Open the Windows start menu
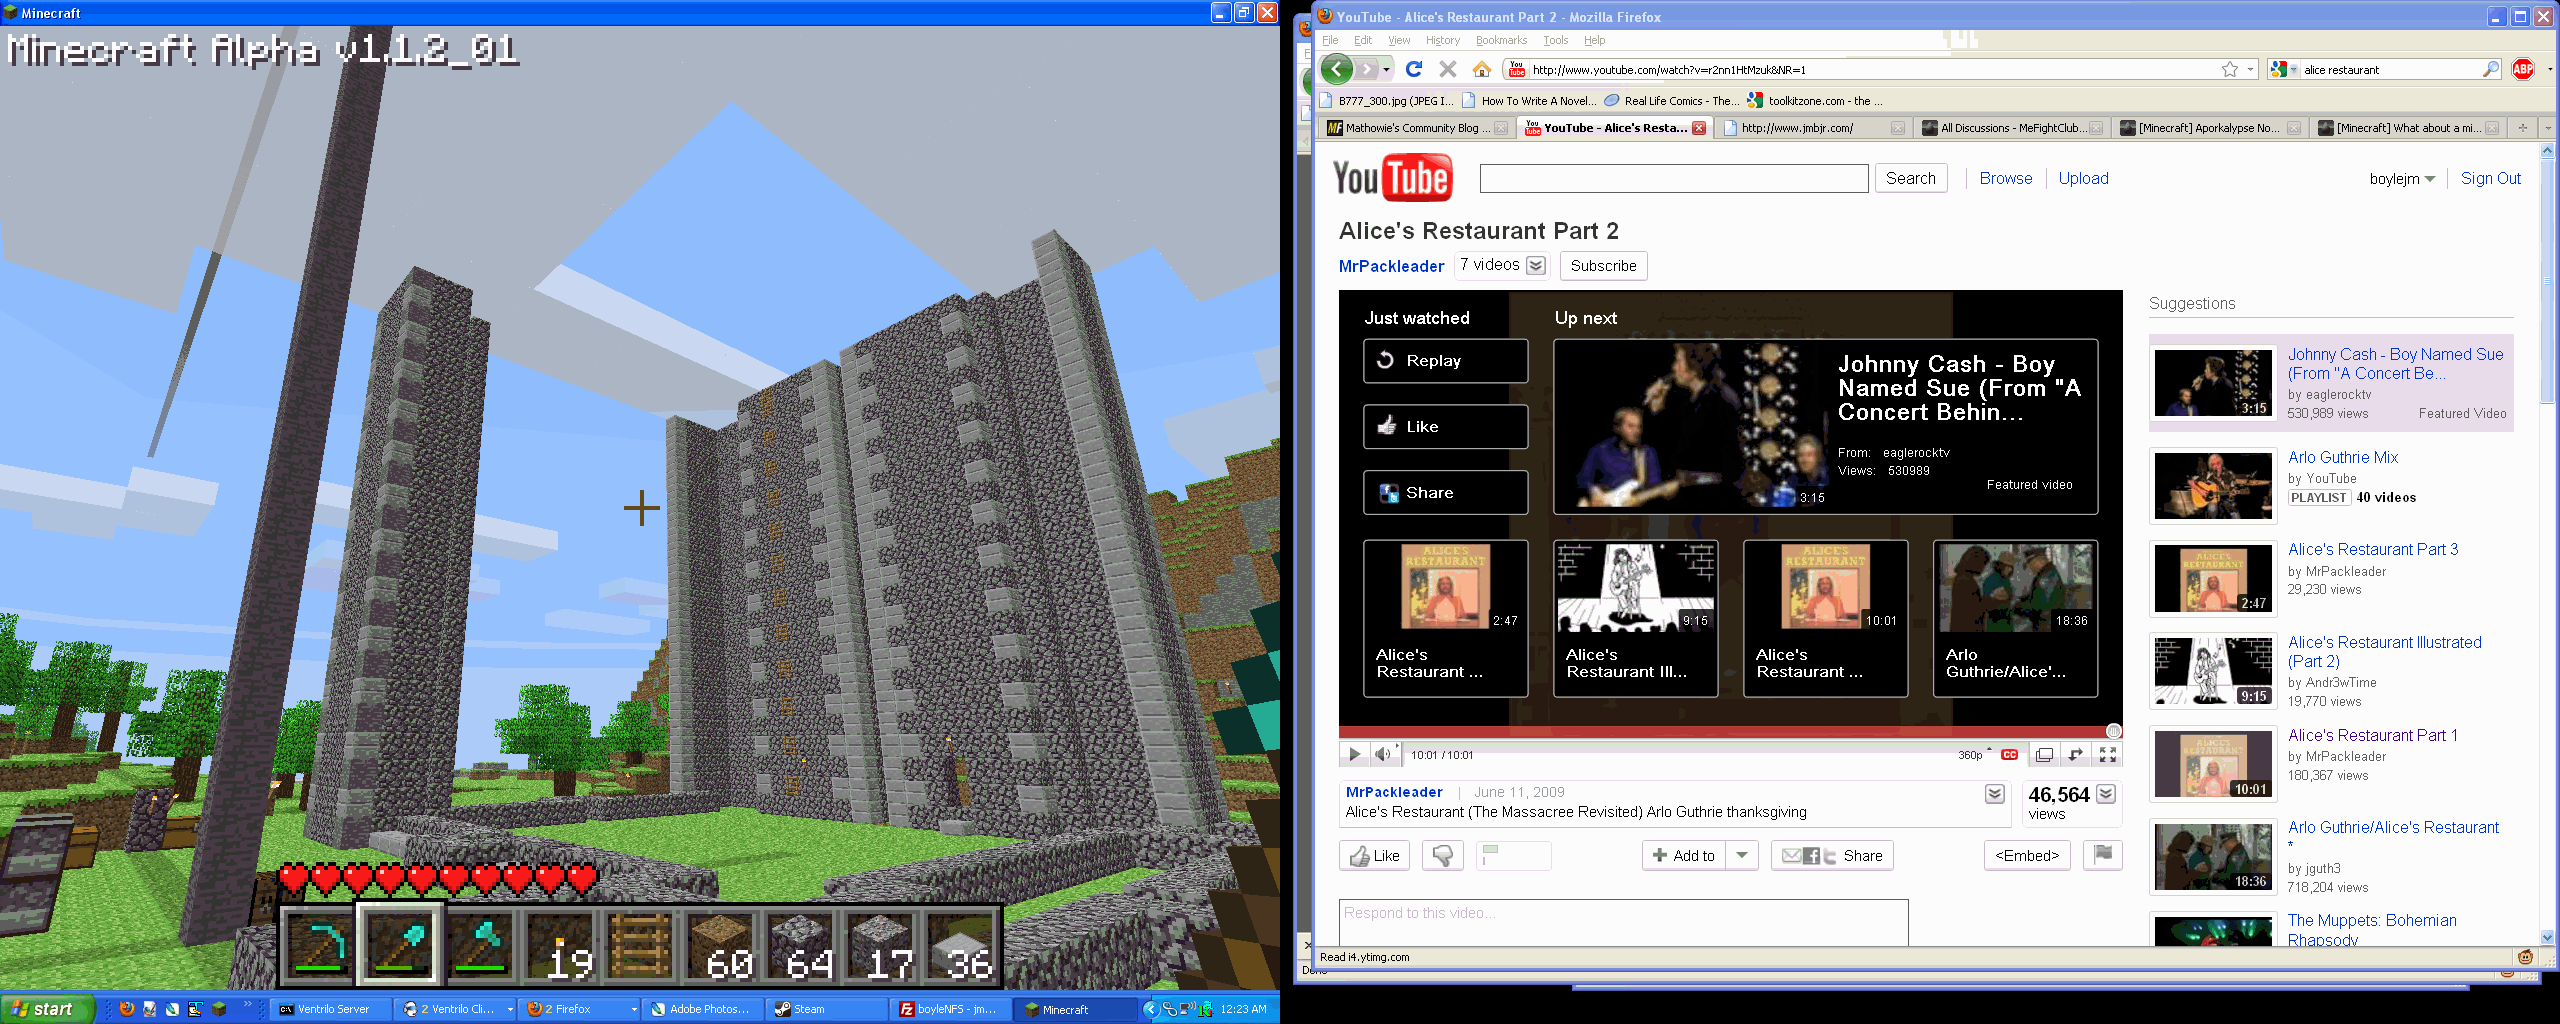This screenshot has width=2560, height=1024. [x=46, y=1009]
